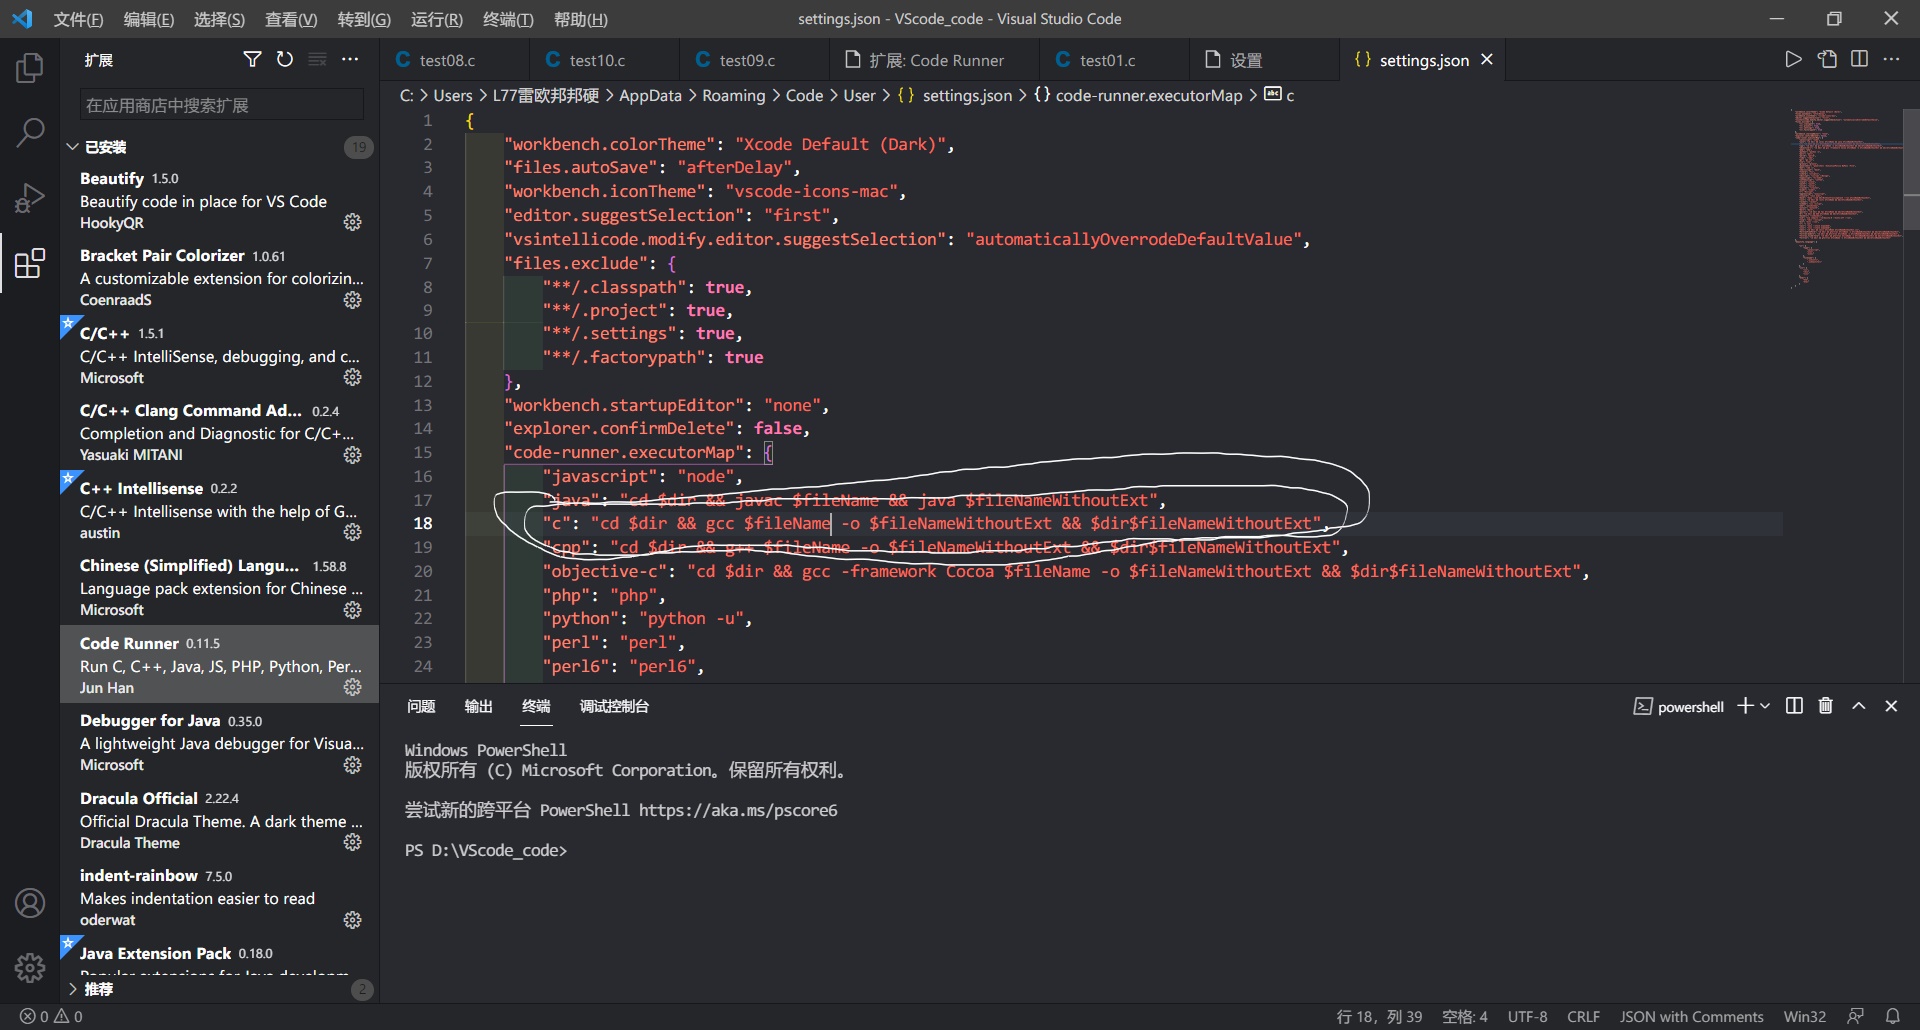Click the extension marketplace search field

point(222,105)
